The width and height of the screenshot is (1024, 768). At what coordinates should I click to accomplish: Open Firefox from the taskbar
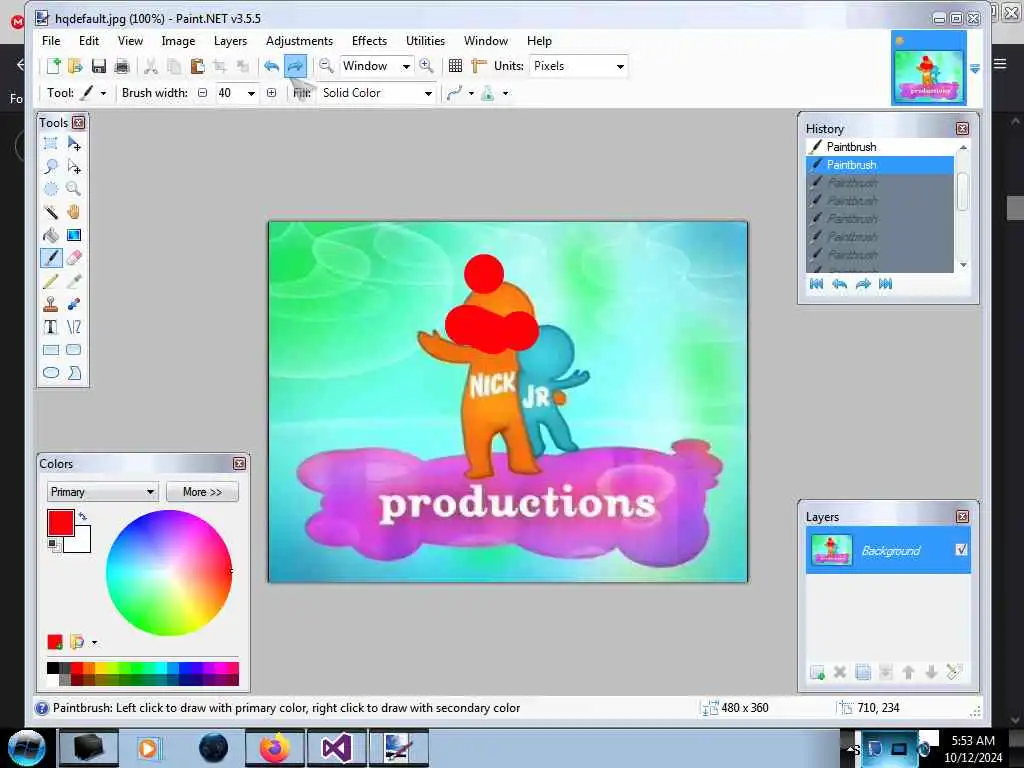click(275, 747)
